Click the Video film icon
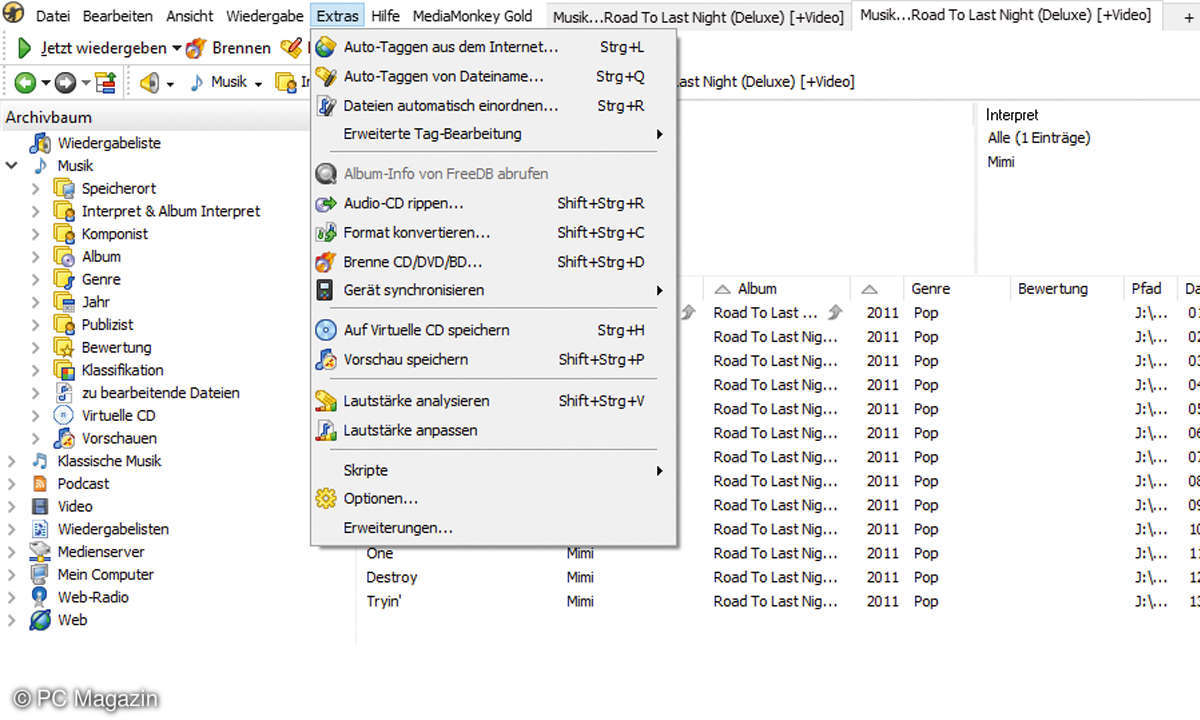1200x720 pixels. 40,506
